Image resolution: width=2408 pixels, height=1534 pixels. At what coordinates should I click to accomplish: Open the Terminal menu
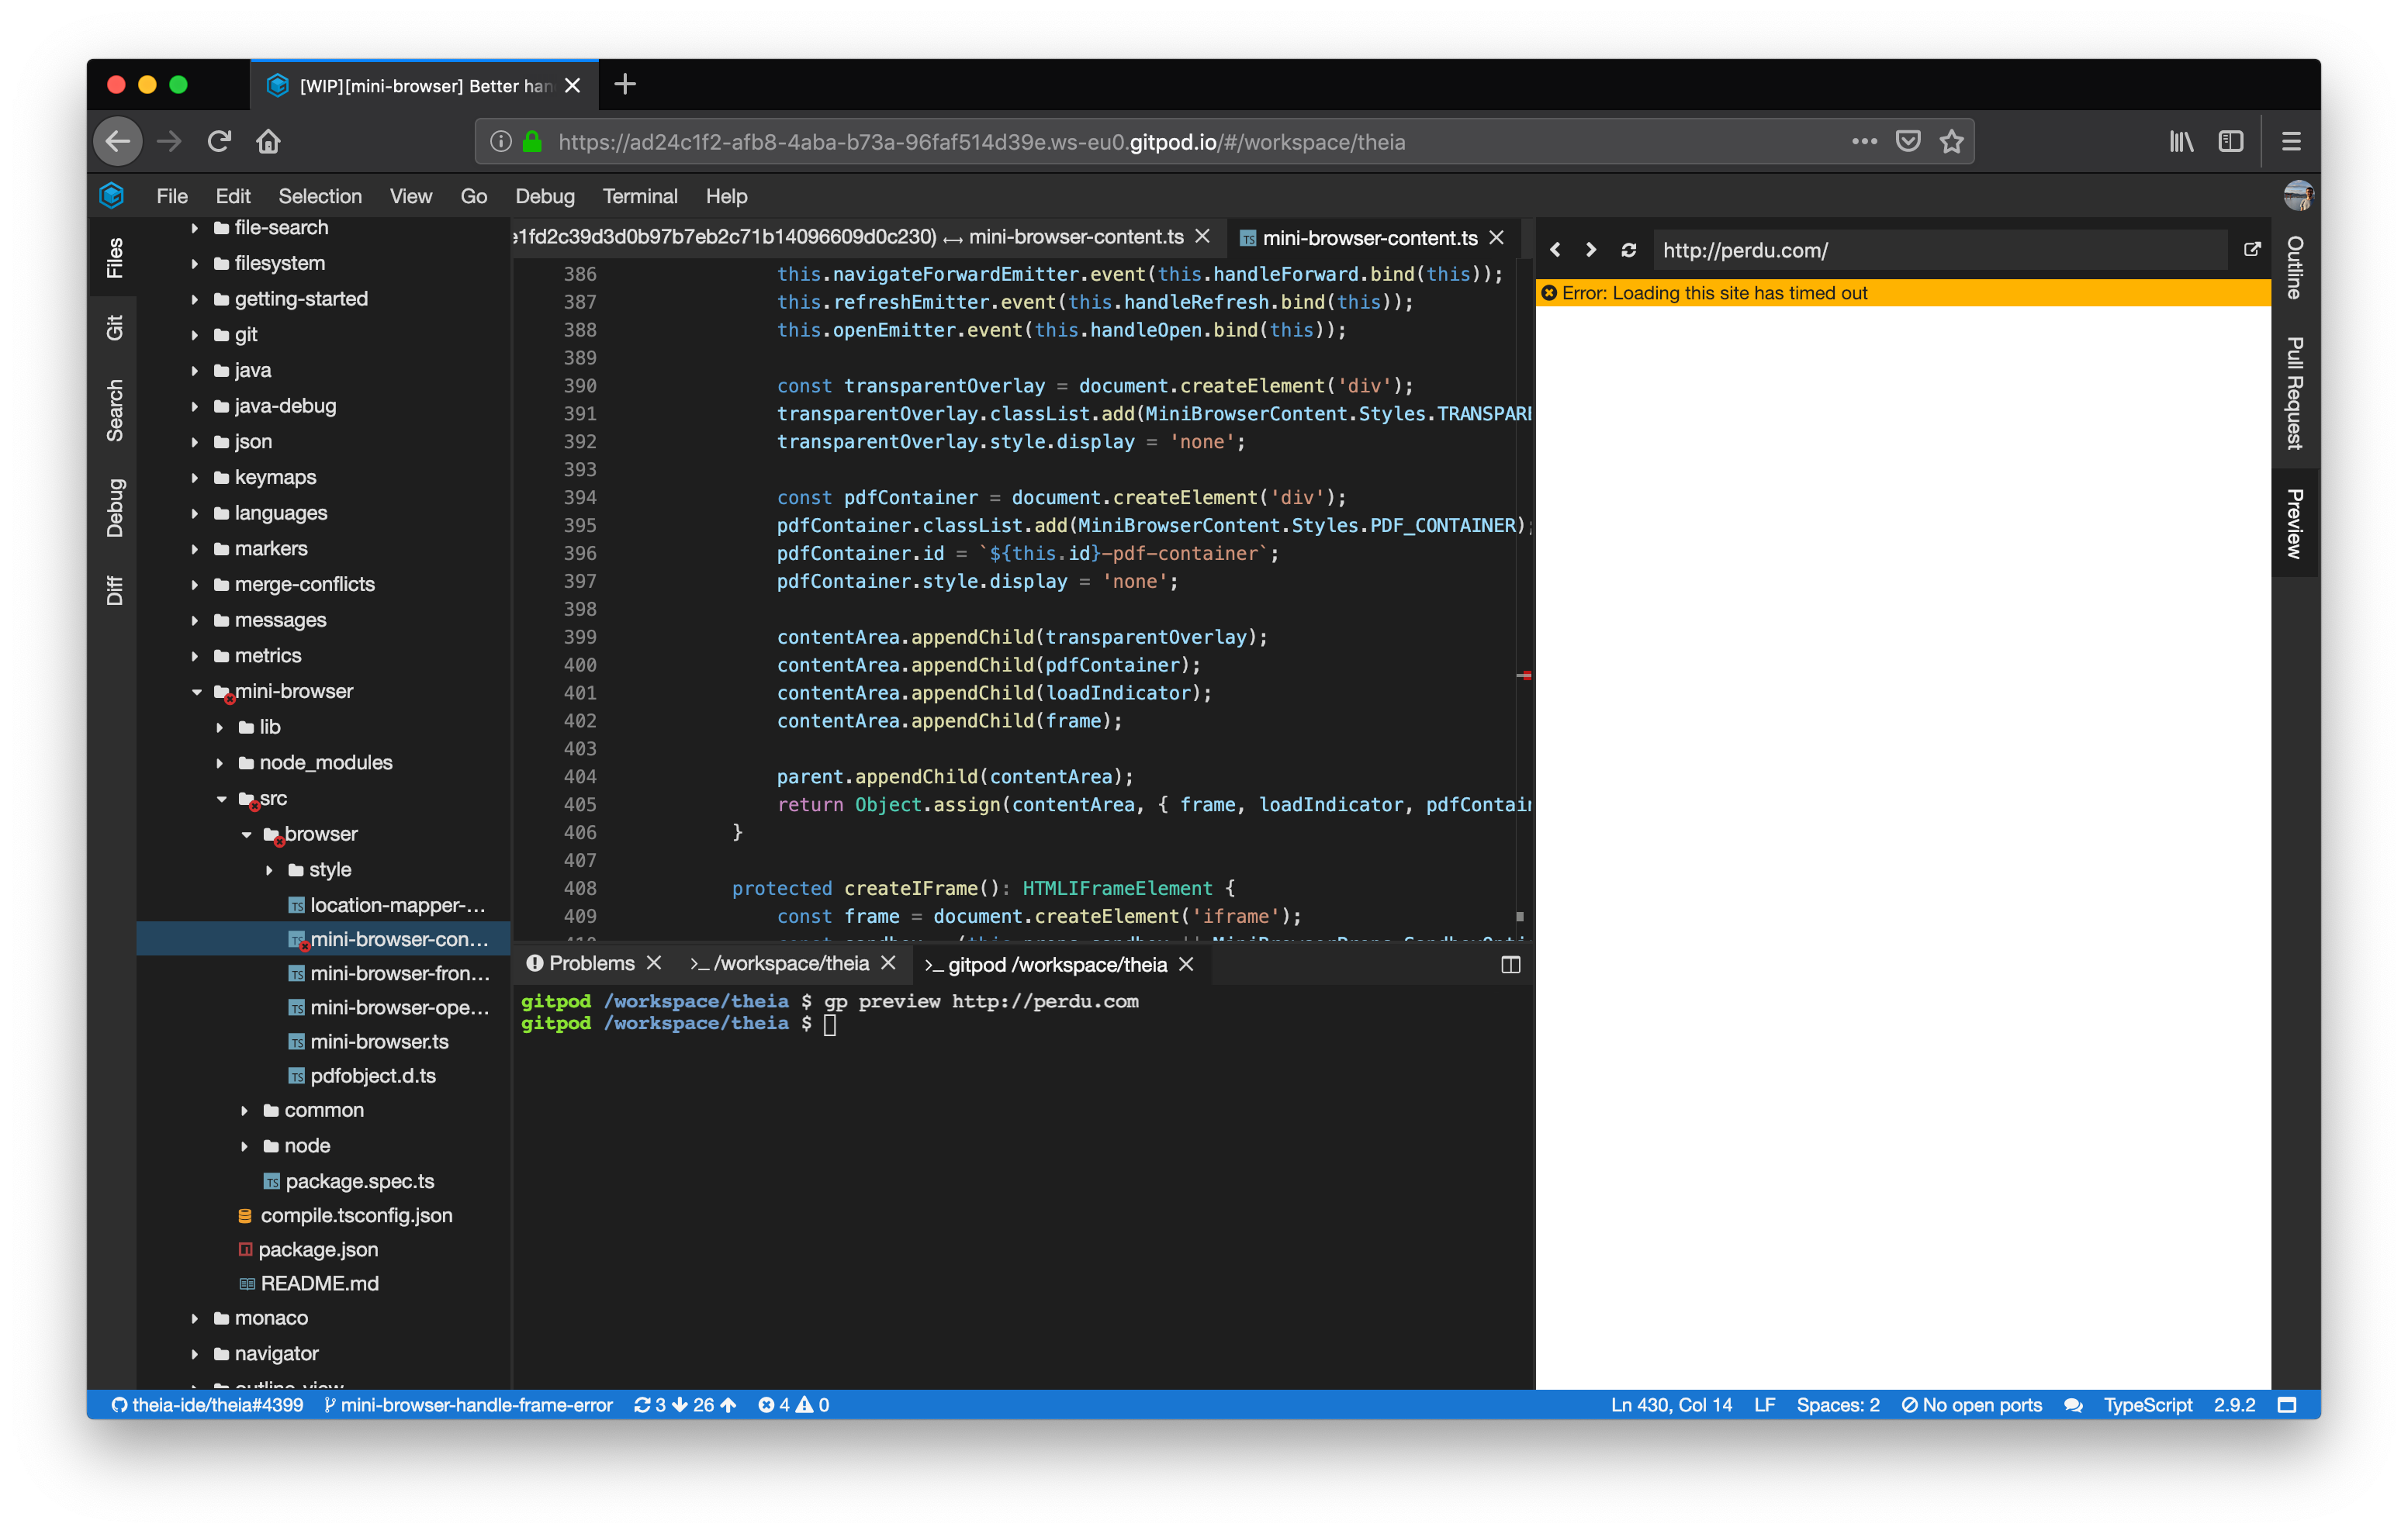640,196
